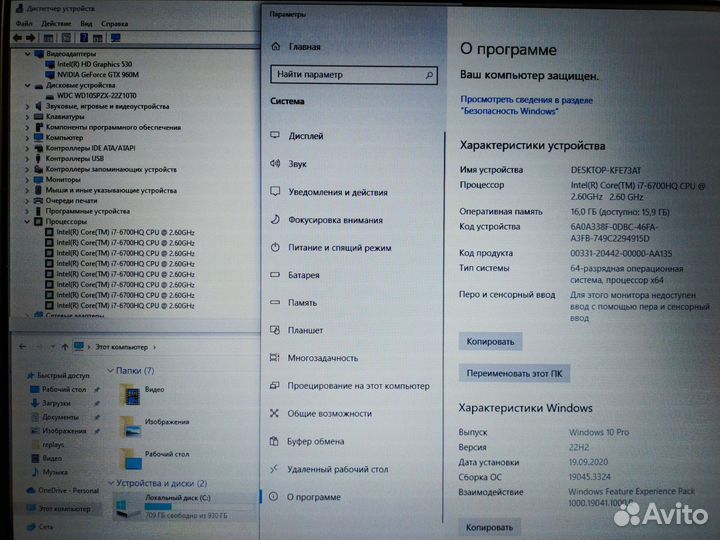This screenshot has height=540, width=720.
Task: Select Контроллеры запоминающих устройств row
Action: (x=111, y=169)
